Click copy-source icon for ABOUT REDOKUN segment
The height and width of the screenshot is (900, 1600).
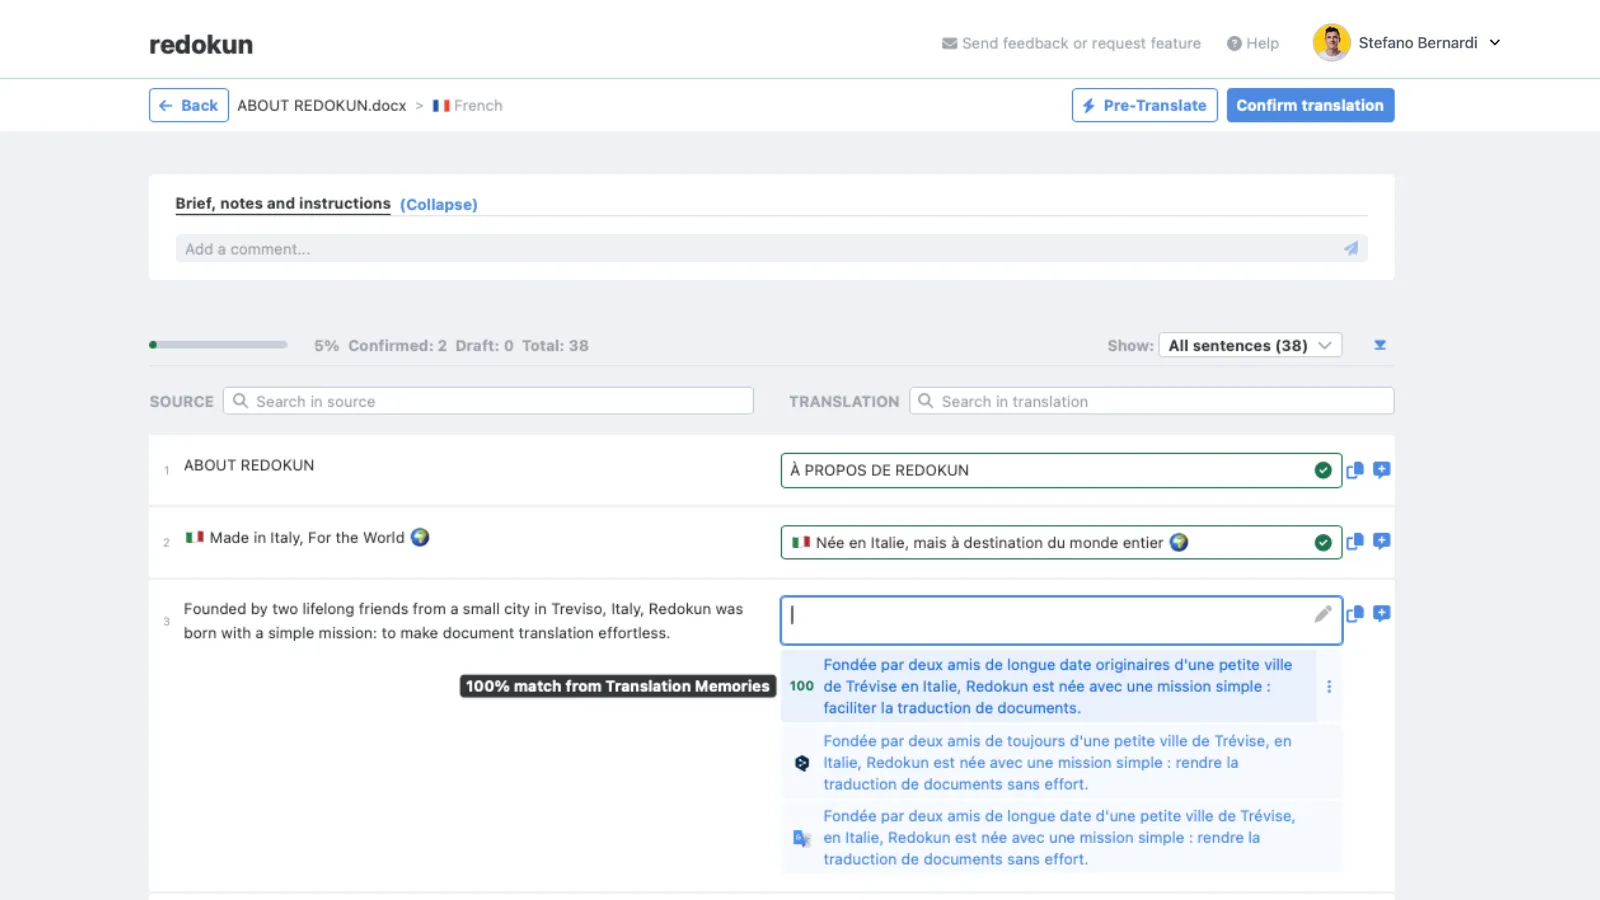point(1355,470)
